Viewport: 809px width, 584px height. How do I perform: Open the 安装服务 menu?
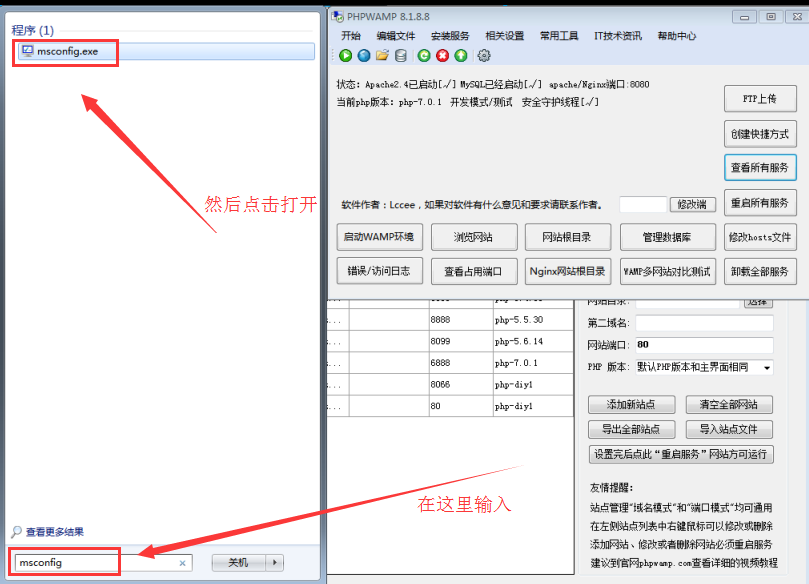pyautogui.click(x=450, y=36)
